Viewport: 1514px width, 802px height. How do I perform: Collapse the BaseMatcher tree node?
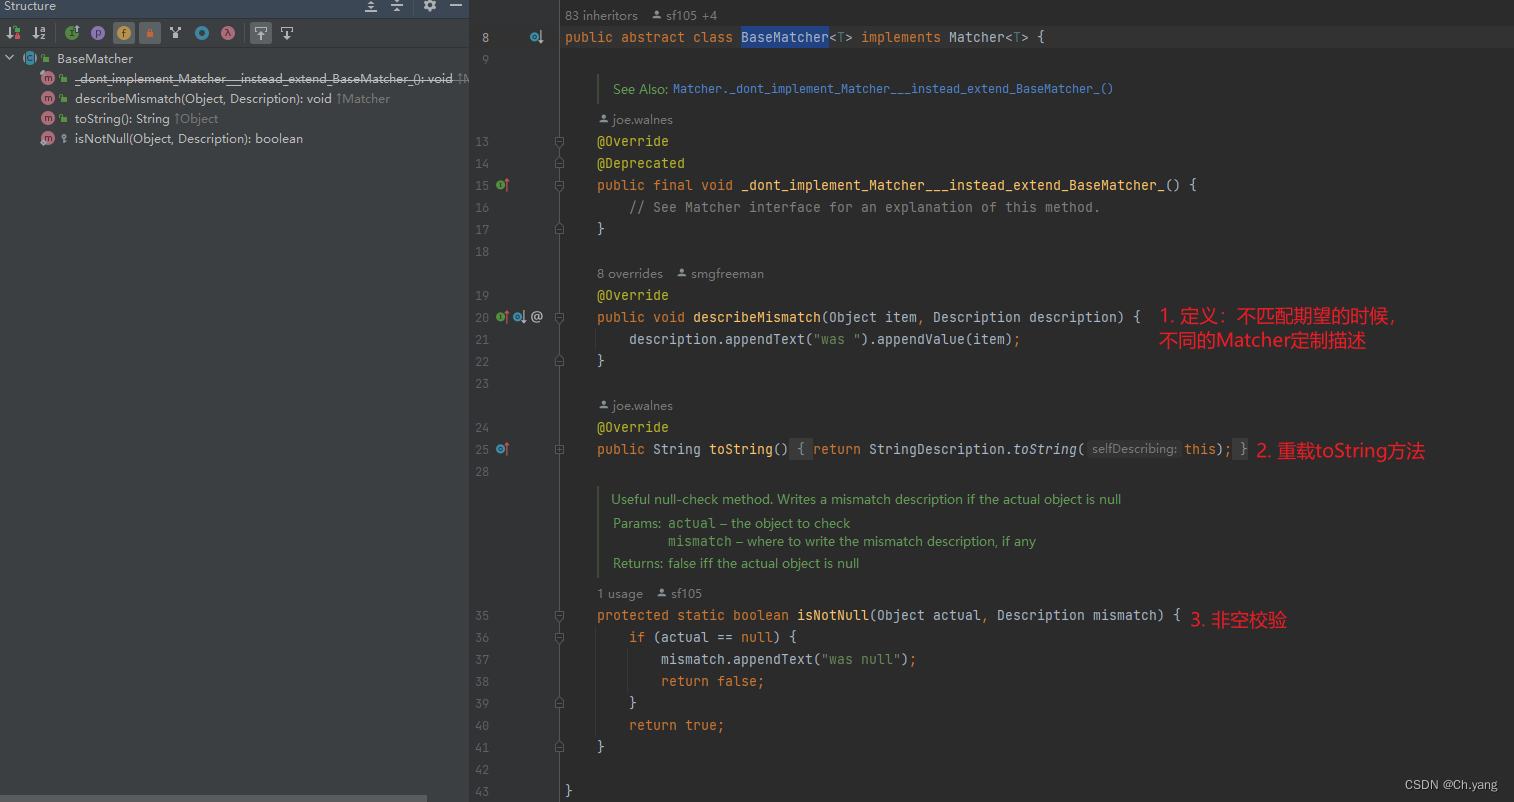[x=10, y=58]
